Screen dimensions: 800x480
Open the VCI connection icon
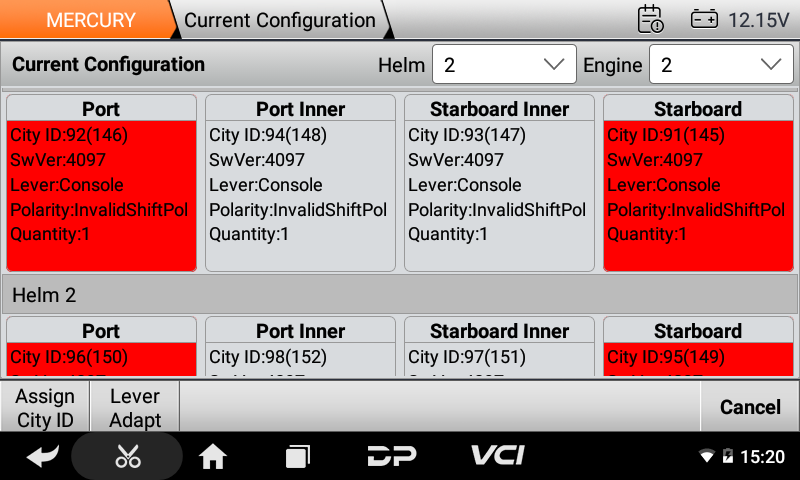pyautogui.click(x=498, y=456)
